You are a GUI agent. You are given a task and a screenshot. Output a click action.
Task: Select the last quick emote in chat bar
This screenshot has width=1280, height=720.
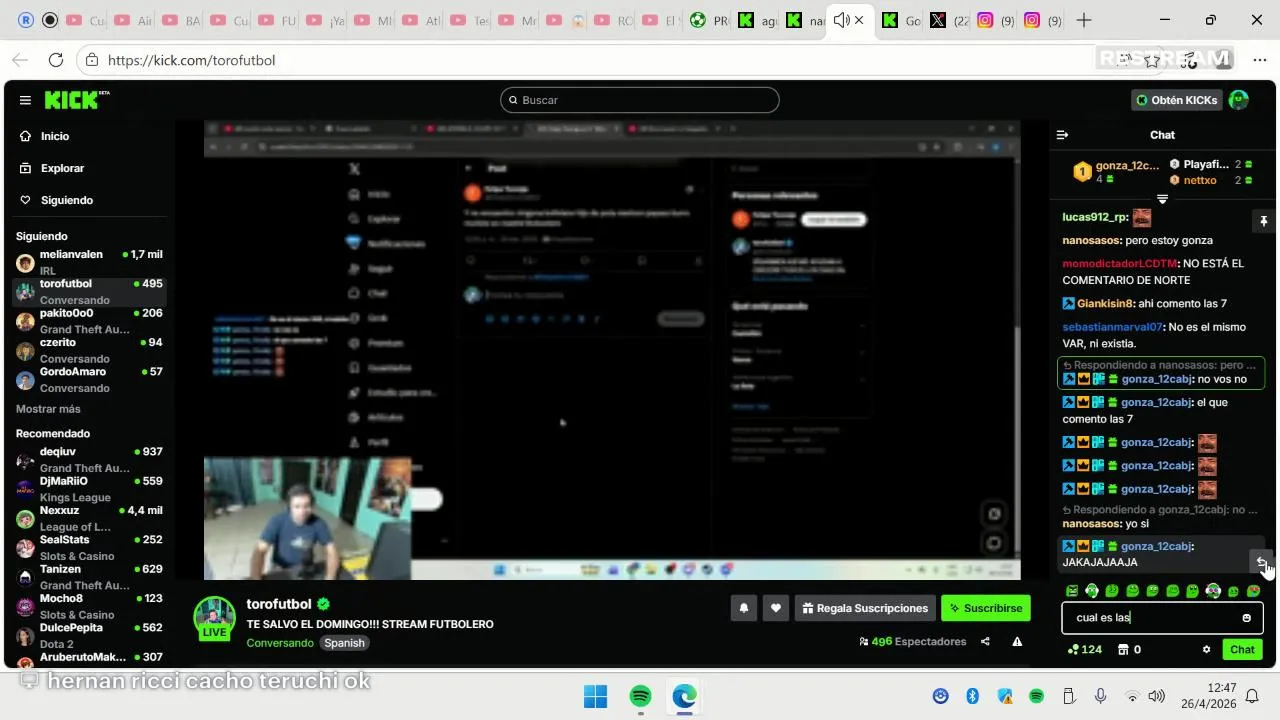1254,591
